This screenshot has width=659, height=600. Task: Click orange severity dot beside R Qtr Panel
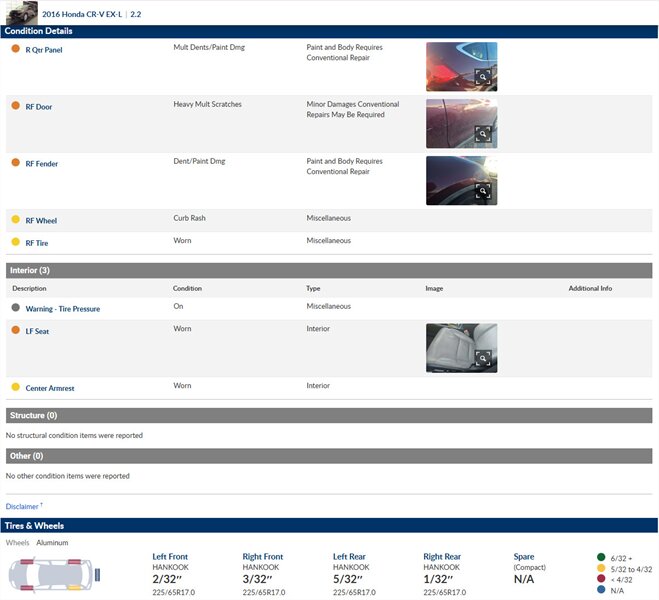pos(15,48)
